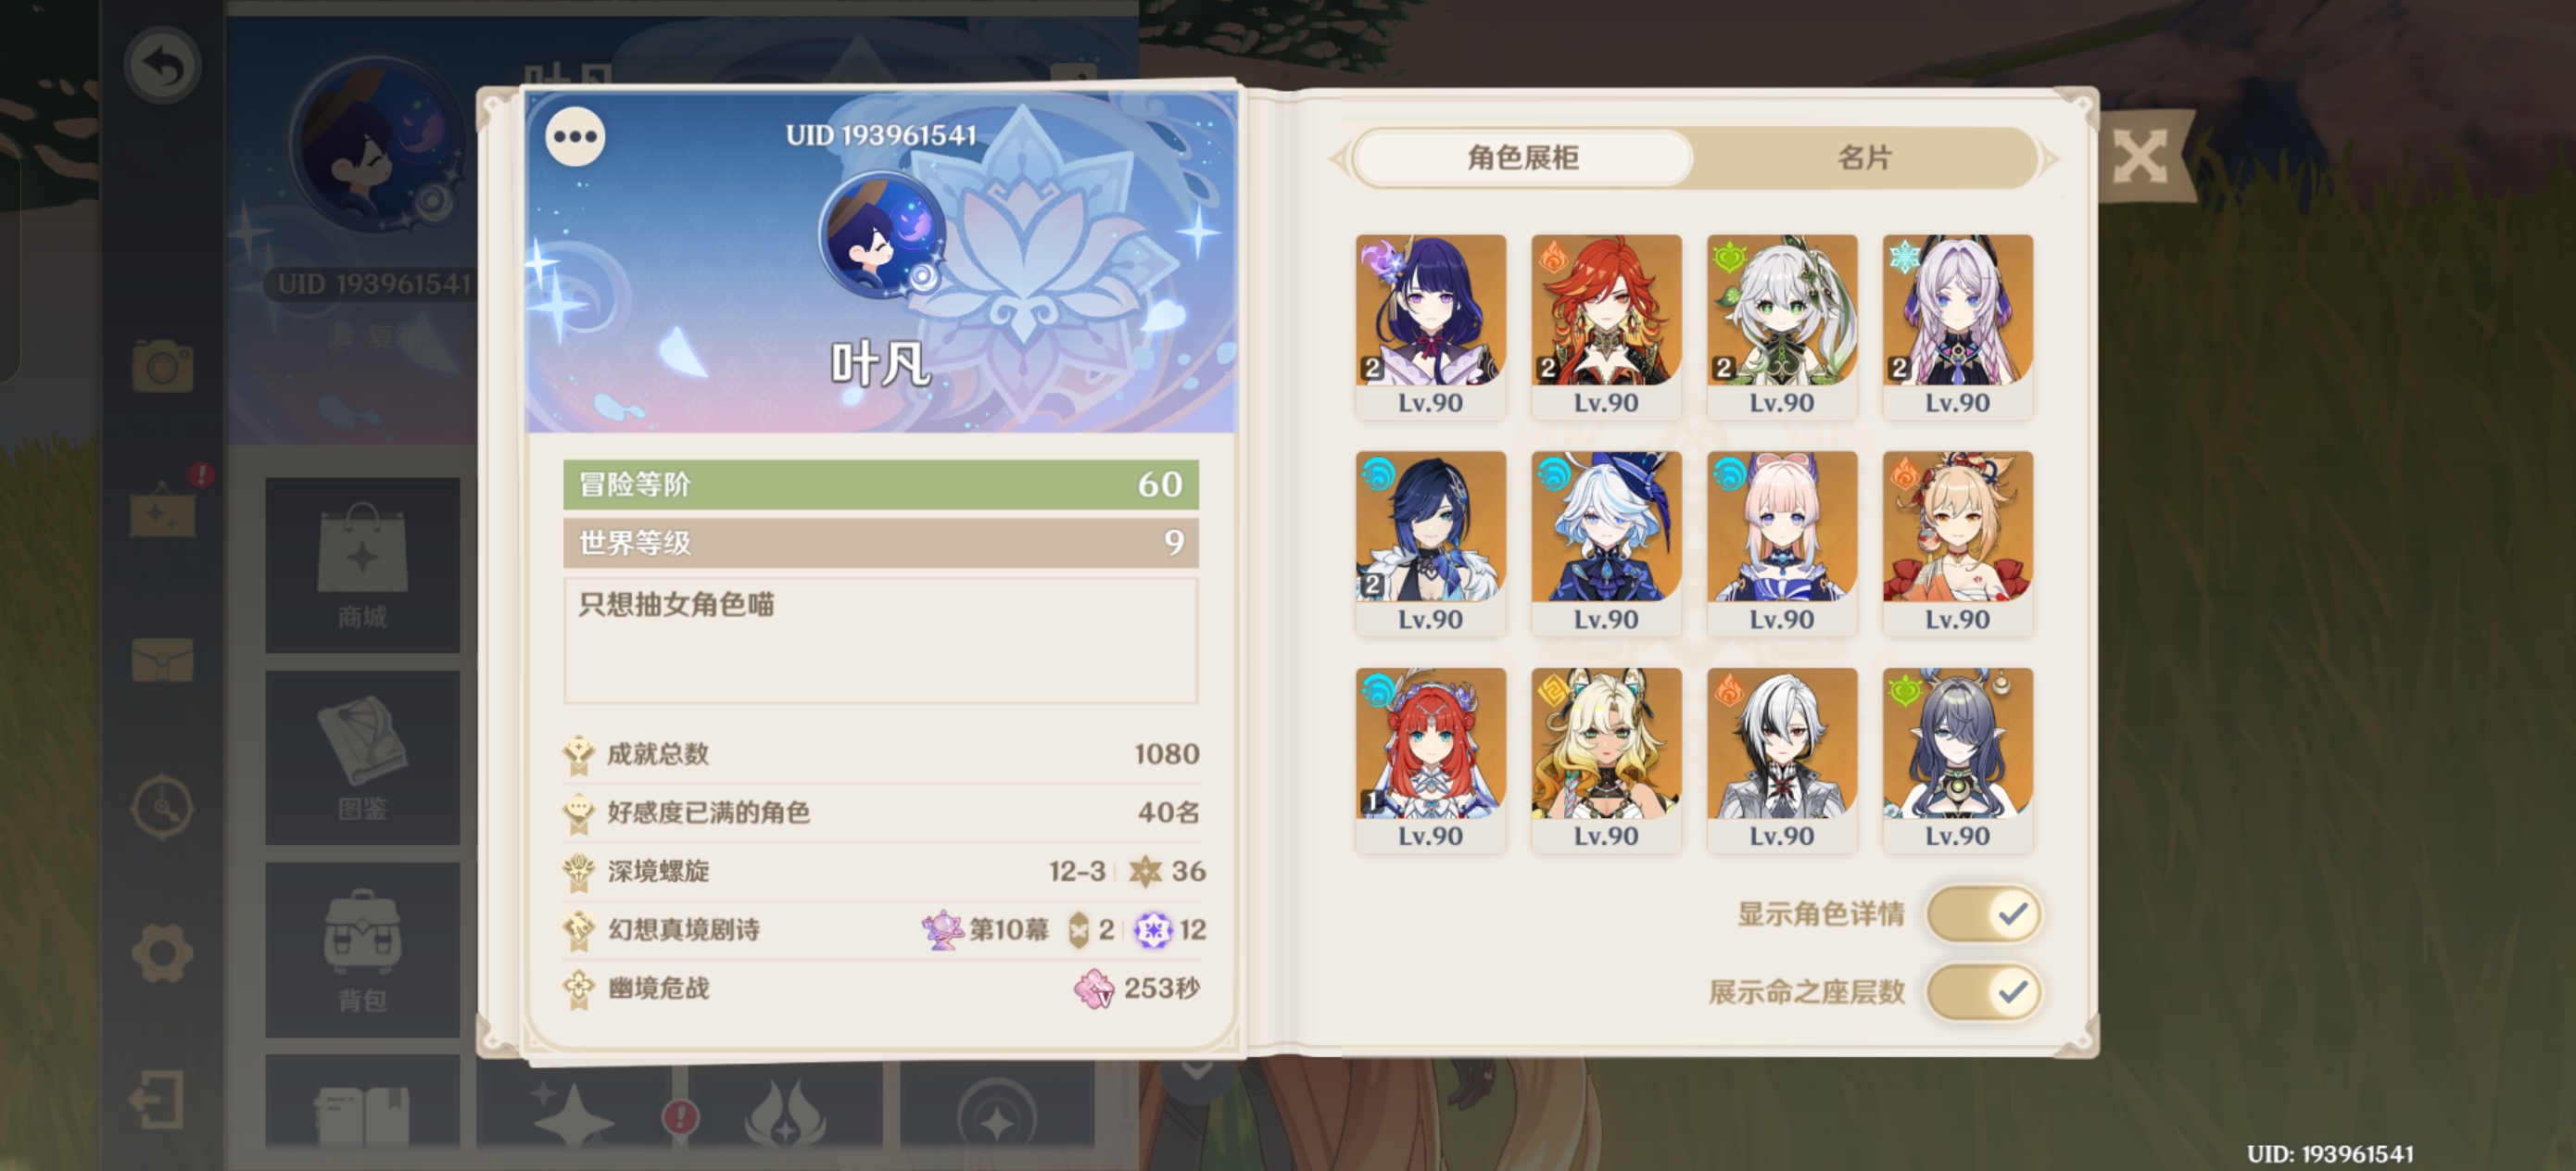Click the compass clock icon in sidebar
Viewport: 2576px width, 1171px height.
point(162,806)
